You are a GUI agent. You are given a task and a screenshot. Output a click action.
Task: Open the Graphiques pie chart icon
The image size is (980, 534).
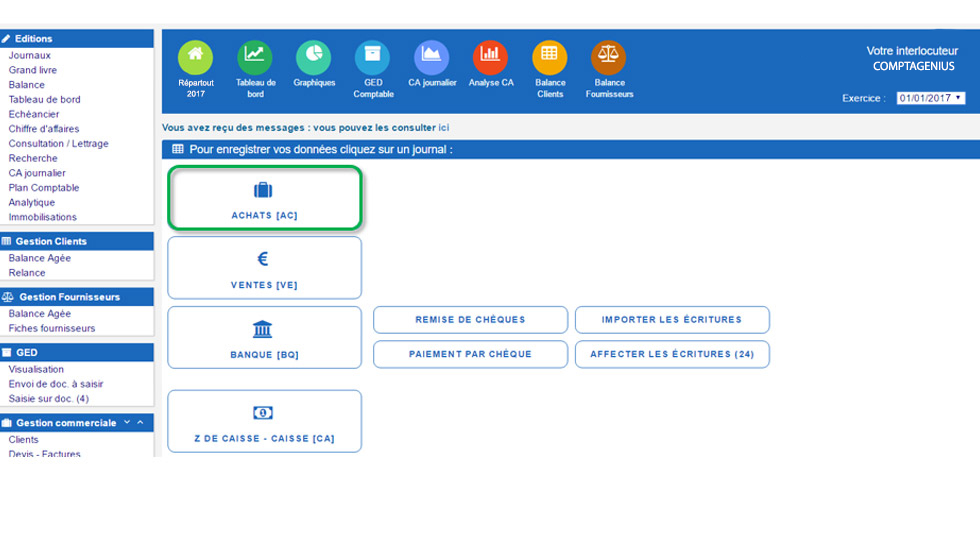pos(314,57)
